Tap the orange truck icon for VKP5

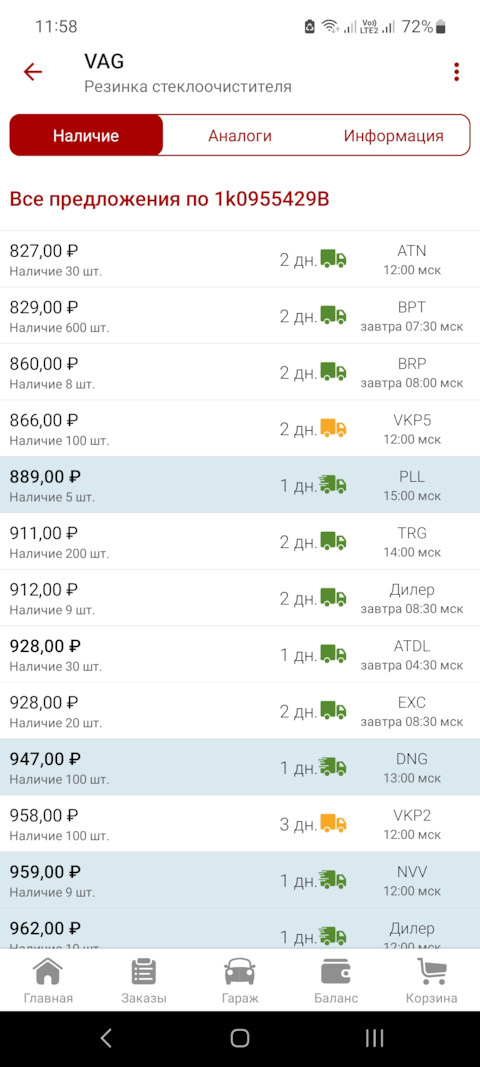click(x=334, y=429)
